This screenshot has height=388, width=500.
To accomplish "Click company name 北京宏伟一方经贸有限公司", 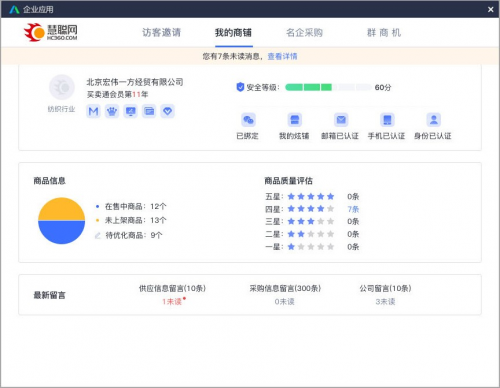I will coord(135,82).
